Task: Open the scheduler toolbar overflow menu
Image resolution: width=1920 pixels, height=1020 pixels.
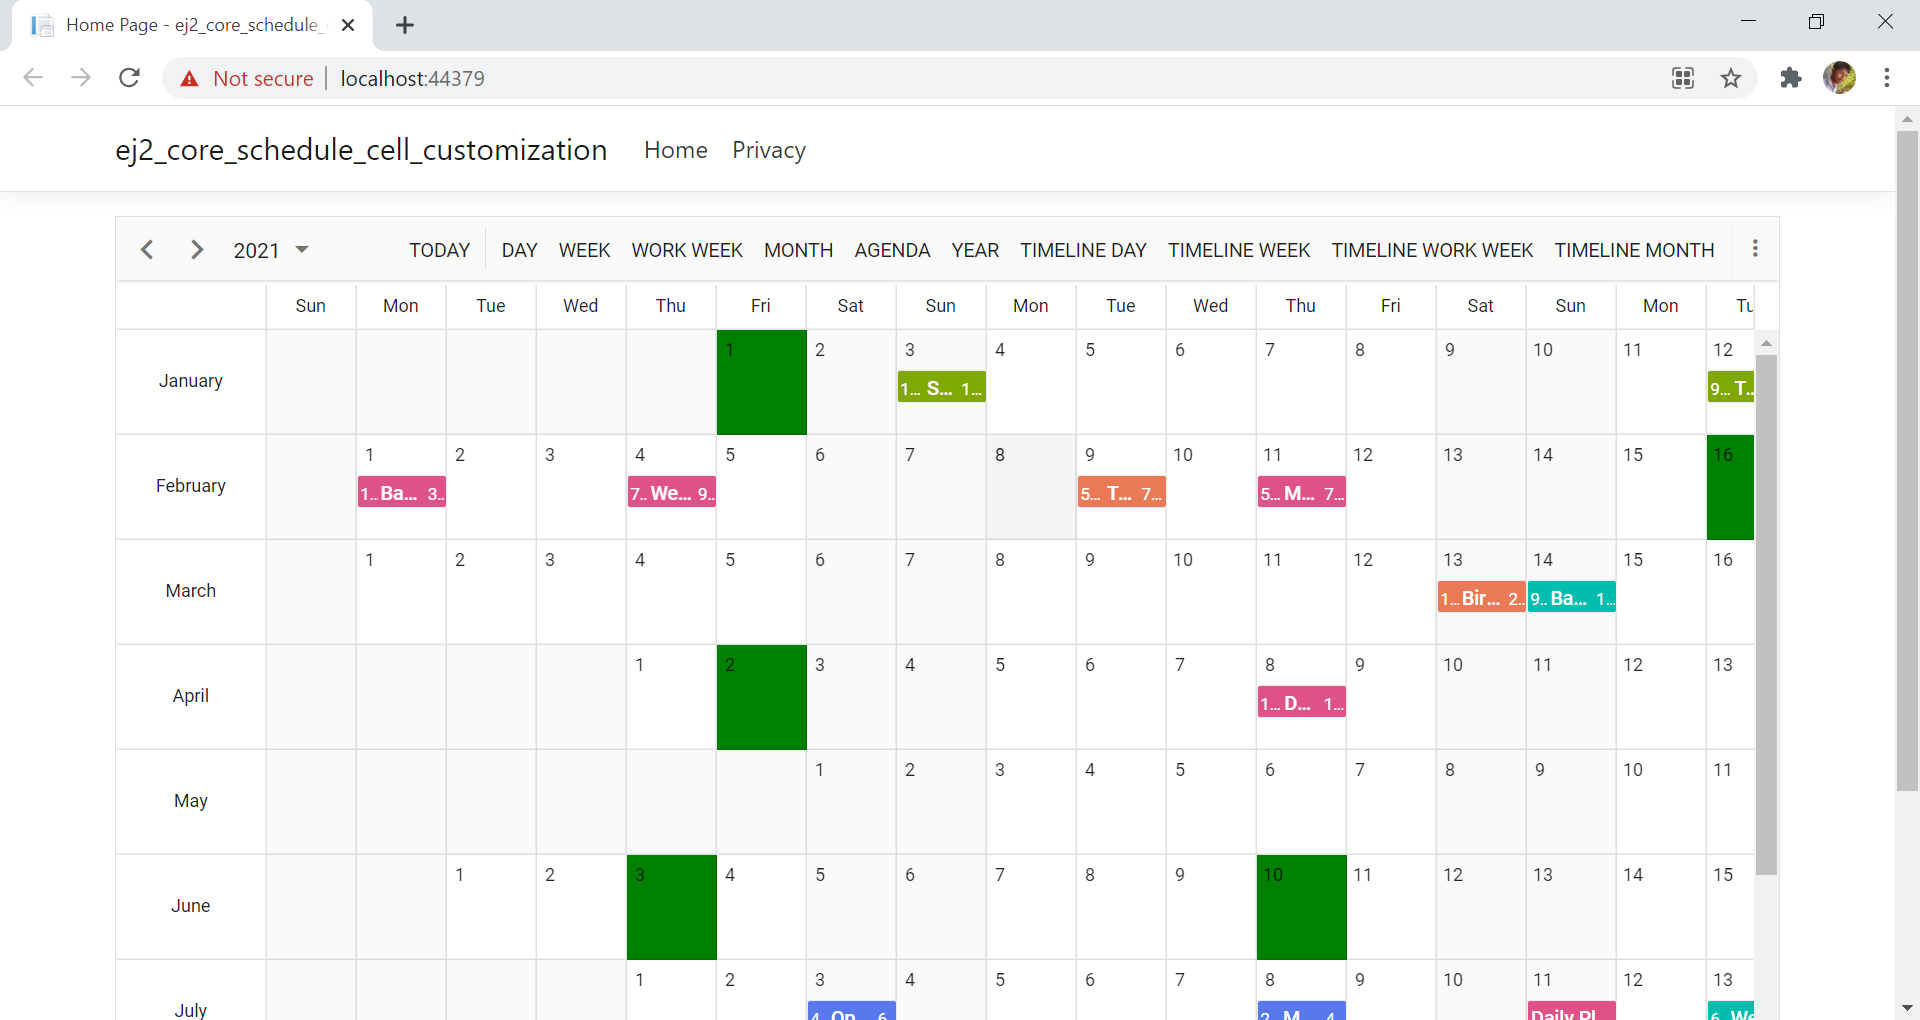Action: coord(1754,249)
